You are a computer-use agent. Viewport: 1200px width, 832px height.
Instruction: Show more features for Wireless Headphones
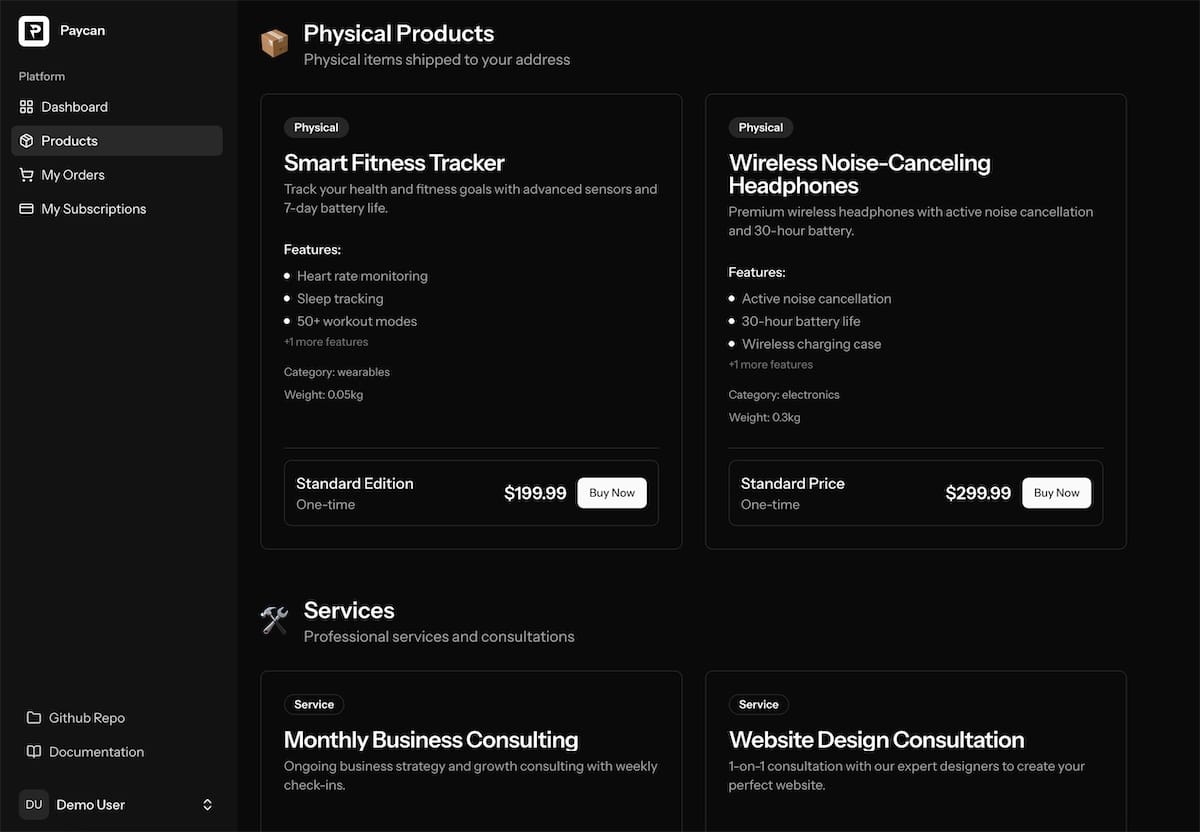(x=770, y=364)
